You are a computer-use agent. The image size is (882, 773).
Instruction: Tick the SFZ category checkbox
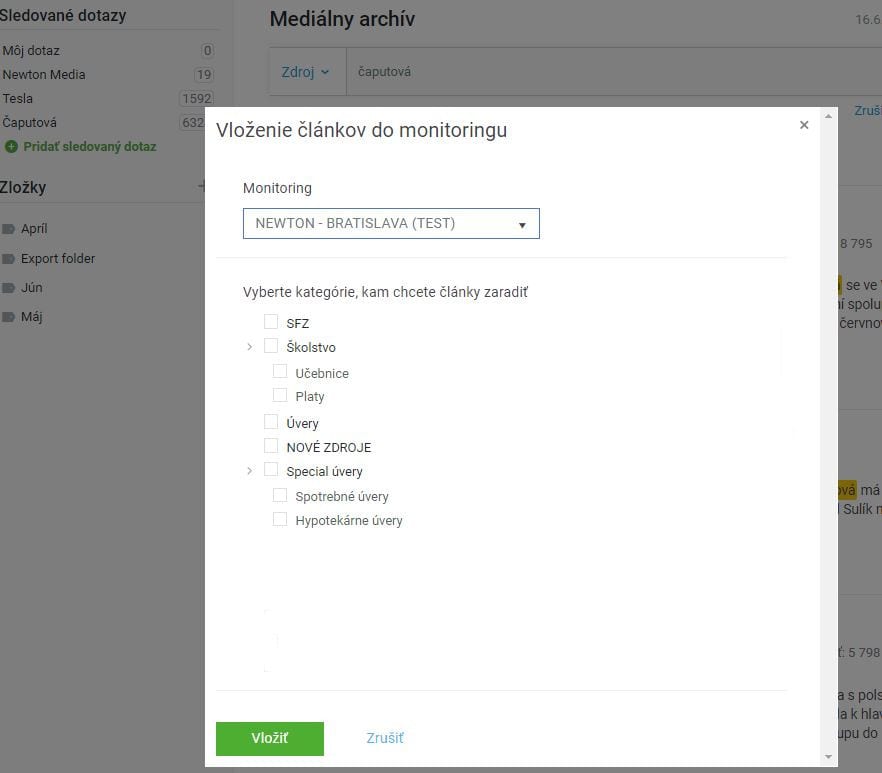[271, 322]
